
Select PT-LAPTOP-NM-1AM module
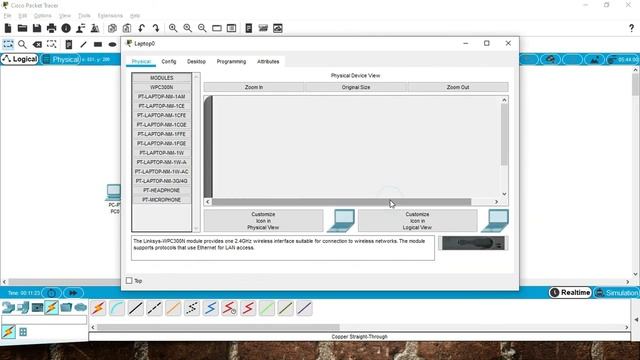162,97
